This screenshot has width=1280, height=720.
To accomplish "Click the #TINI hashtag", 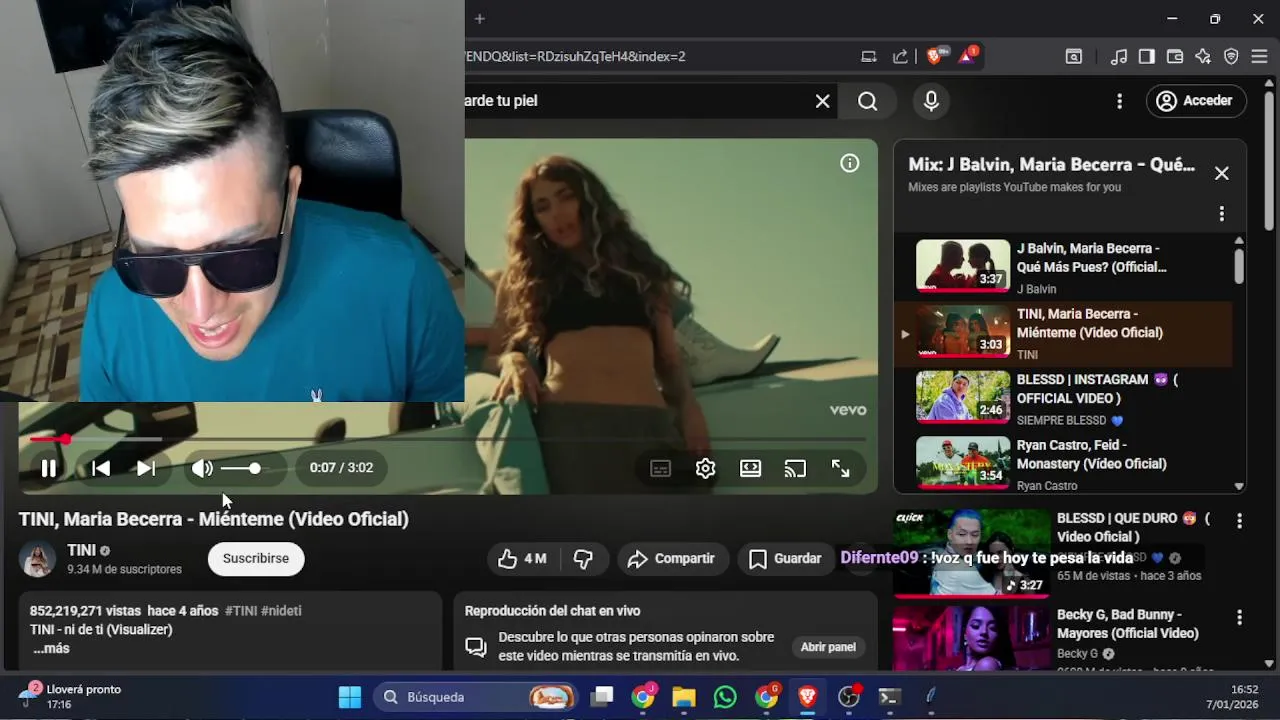I will 241,611.
